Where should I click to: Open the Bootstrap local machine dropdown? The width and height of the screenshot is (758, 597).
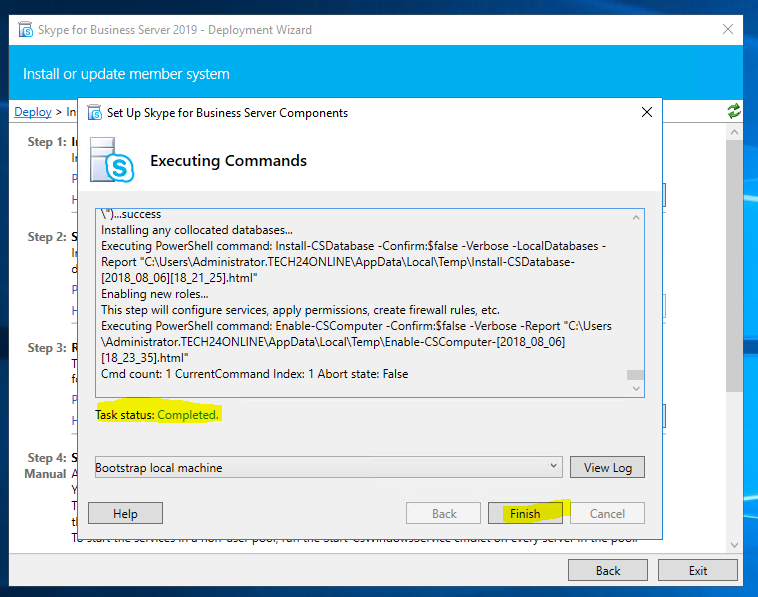point(329,467)
